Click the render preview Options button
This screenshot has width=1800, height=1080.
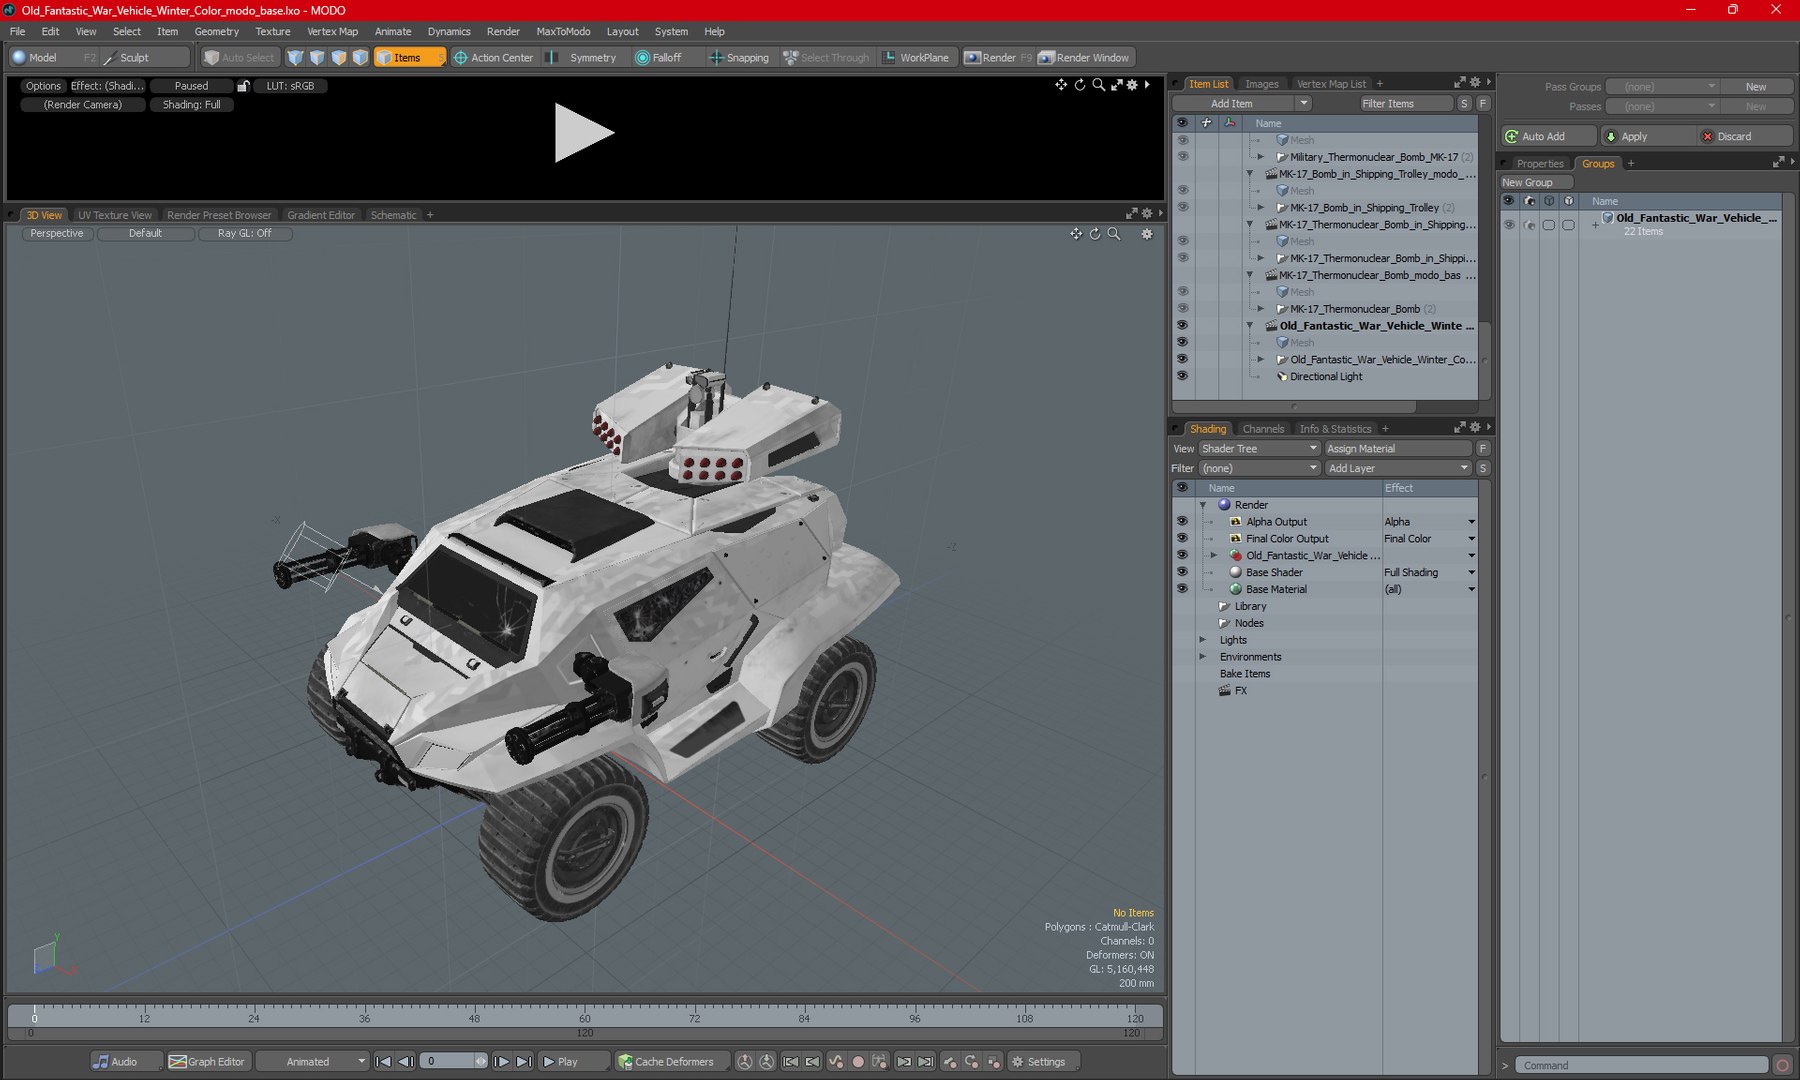[43, 86]
